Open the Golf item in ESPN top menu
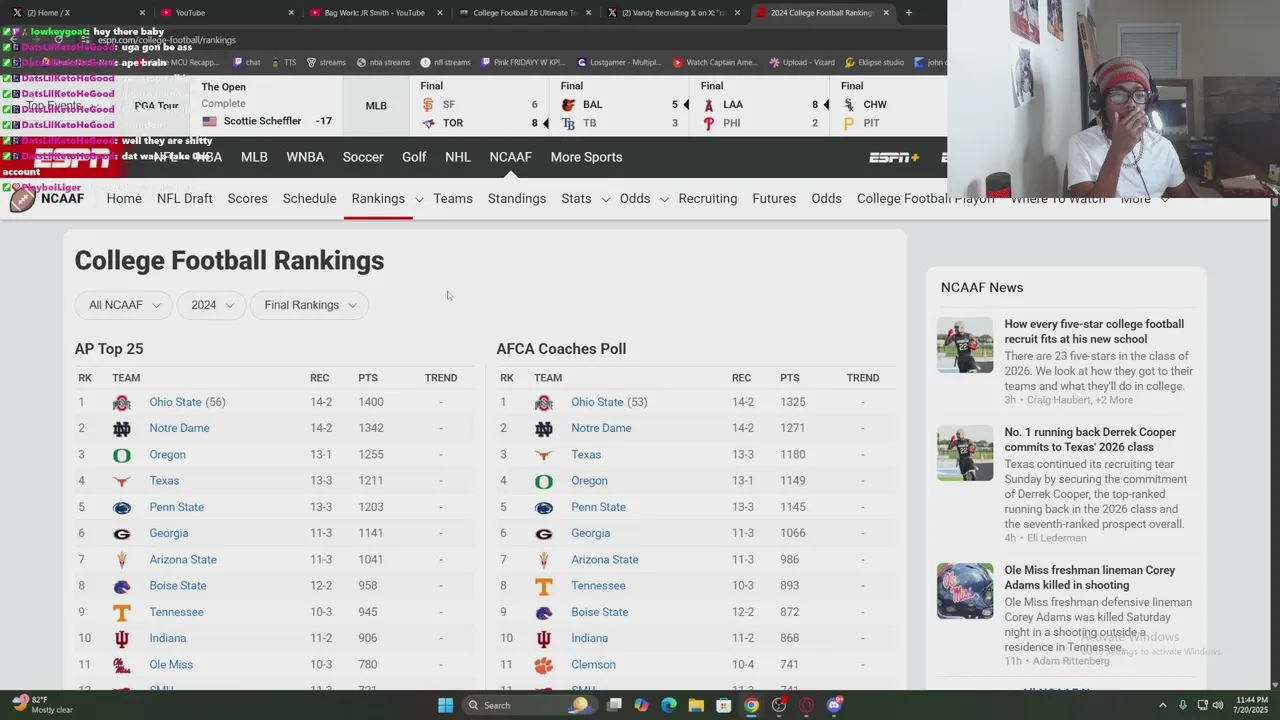This screenshot has height=720, width=1280. click(414, 157)
